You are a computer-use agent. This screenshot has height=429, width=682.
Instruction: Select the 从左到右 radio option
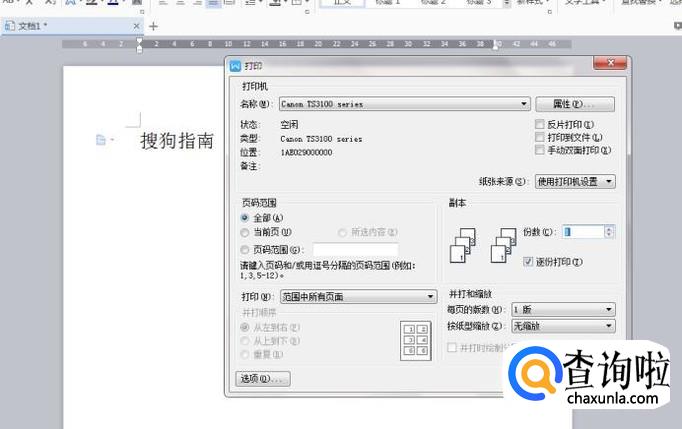245,327
